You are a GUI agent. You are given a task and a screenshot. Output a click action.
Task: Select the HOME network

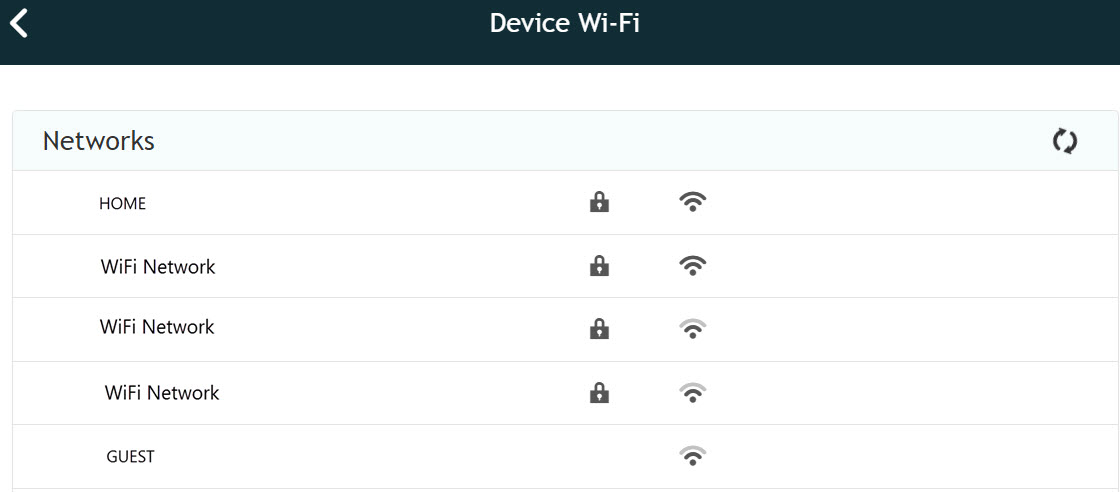122,204
